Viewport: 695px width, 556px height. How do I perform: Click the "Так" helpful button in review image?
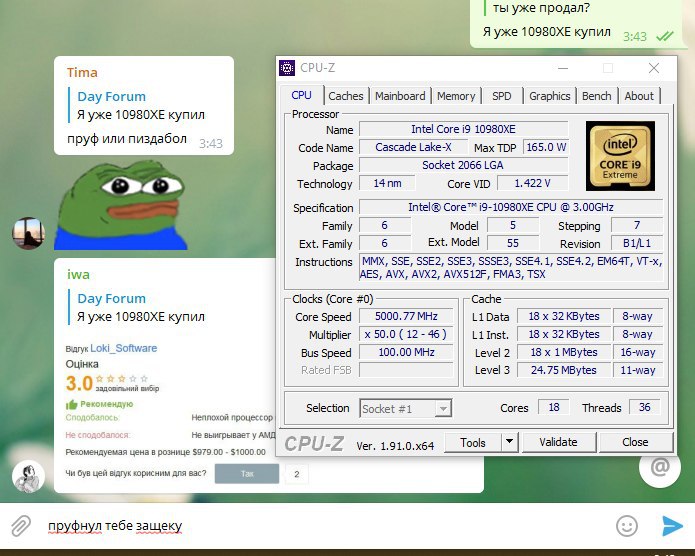[247, 474]
